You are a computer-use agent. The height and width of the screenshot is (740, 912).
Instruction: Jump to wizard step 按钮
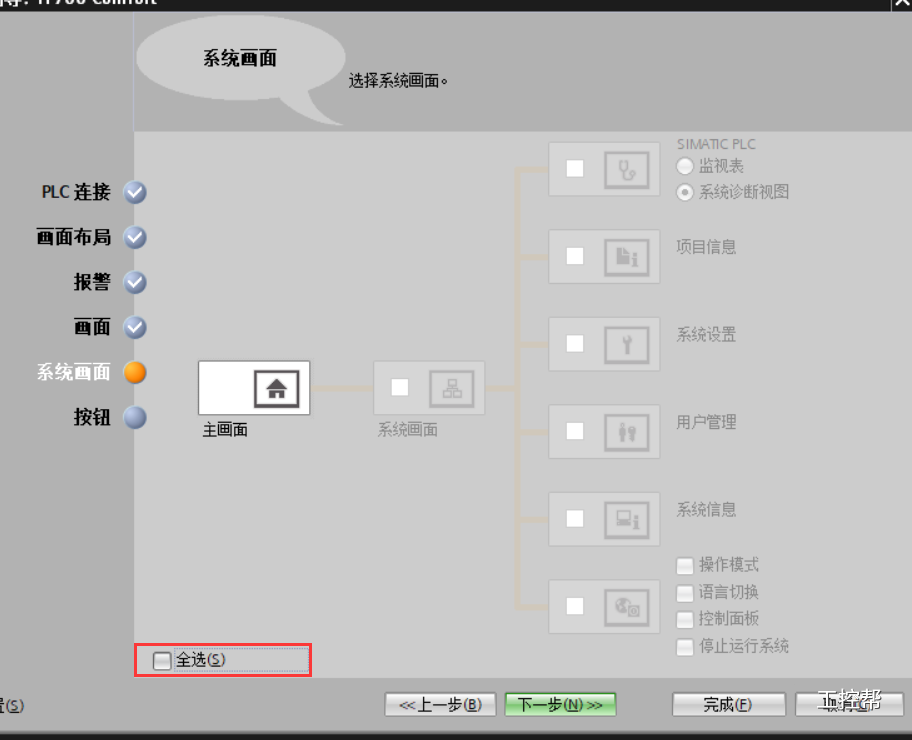pos(92,417)
